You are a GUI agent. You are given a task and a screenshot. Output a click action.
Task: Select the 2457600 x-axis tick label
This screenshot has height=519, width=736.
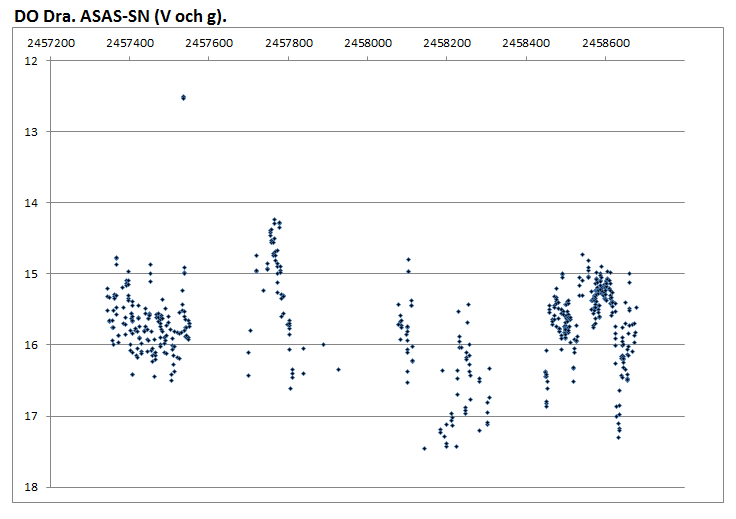click(x=209, y=44)
